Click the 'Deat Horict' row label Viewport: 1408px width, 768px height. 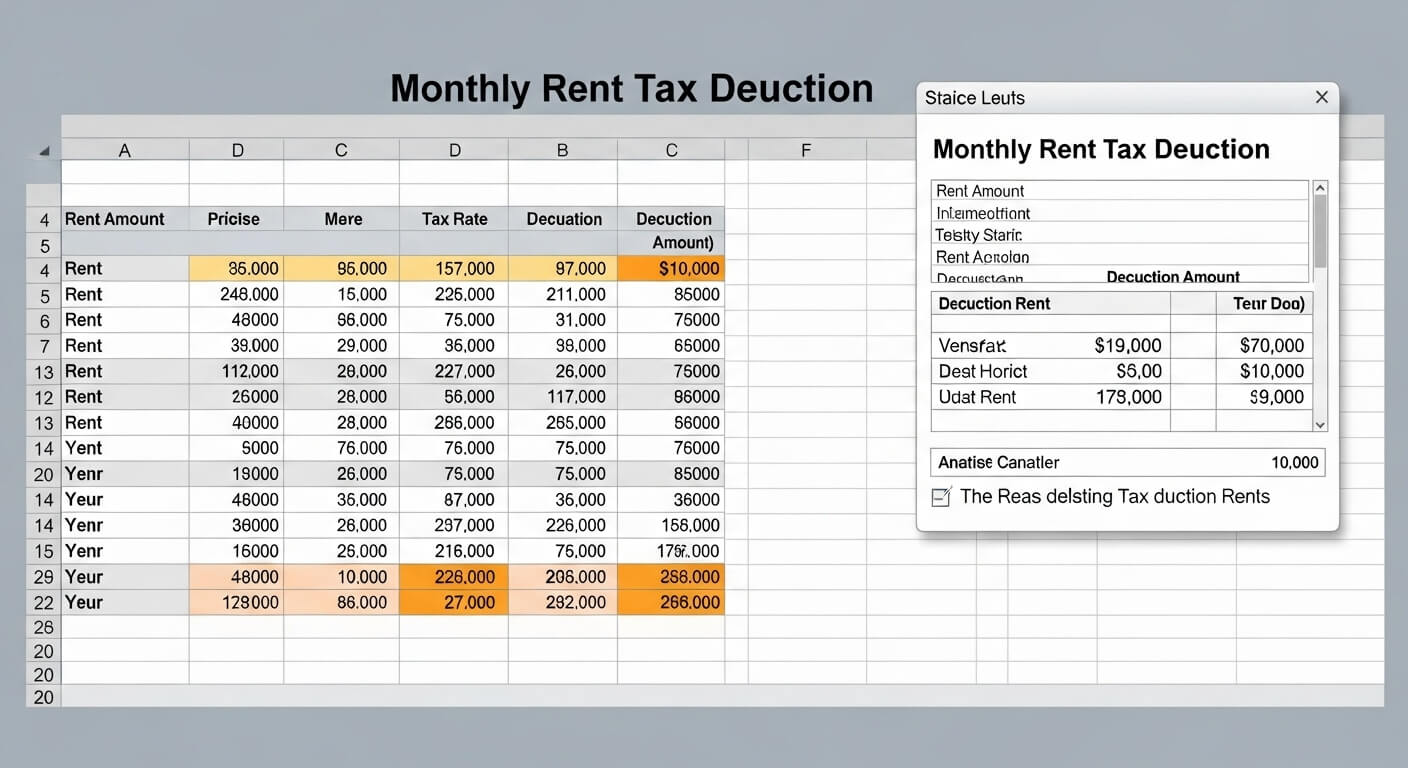[983, 371]
